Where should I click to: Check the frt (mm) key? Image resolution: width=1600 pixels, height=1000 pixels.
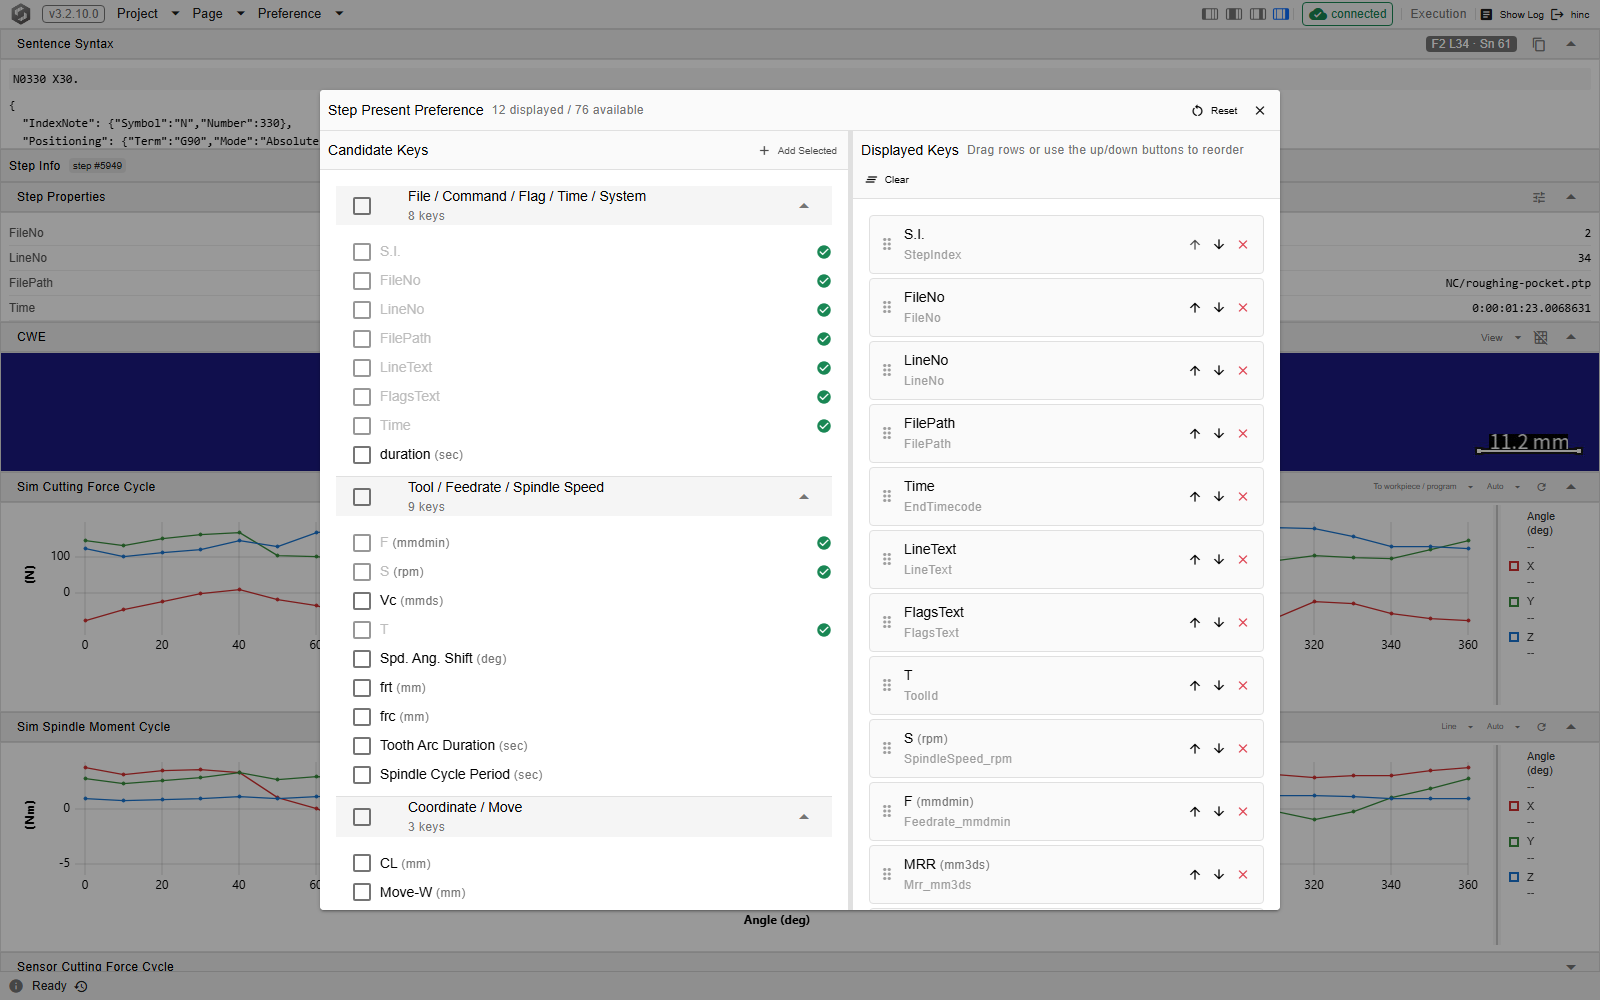(x=362, y=688)
